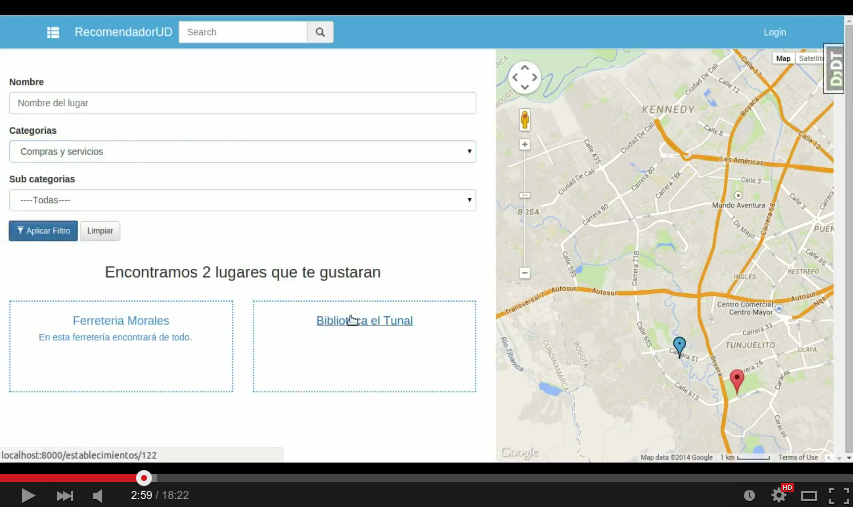Open the RecomendadorUD list menu icon
This screenshot has height=507, width=853.
point(53,33)
